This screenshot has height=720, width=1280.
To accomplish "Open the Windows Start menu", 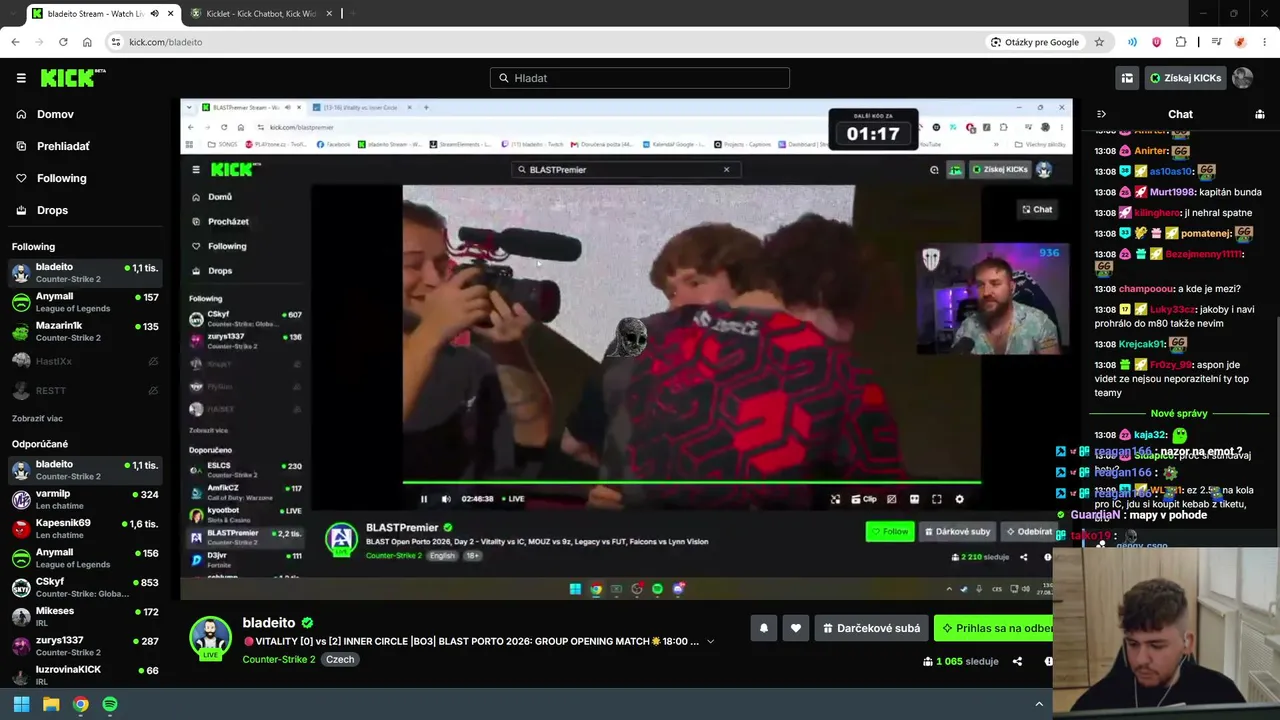I will coord(21,704).
